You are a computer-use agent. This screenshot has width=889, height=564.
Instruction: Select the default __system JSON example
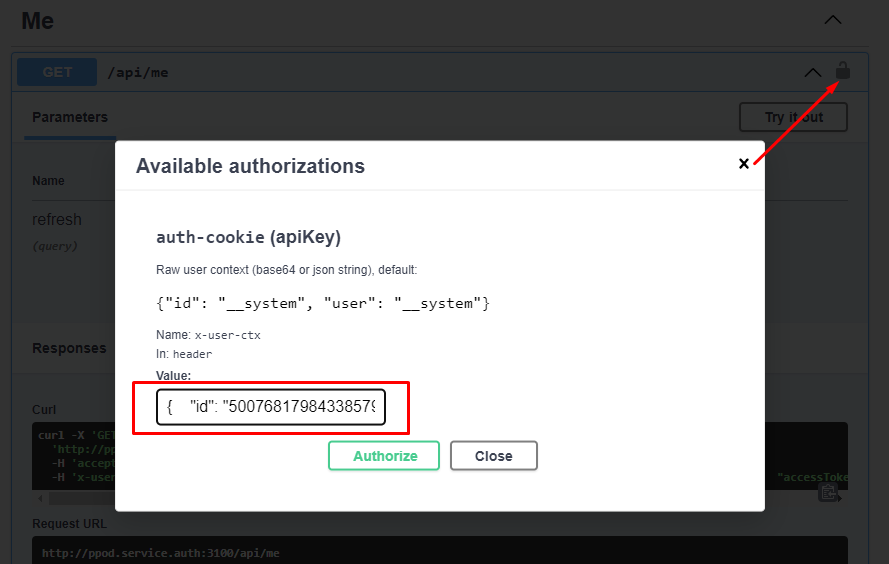pos(322,302)
